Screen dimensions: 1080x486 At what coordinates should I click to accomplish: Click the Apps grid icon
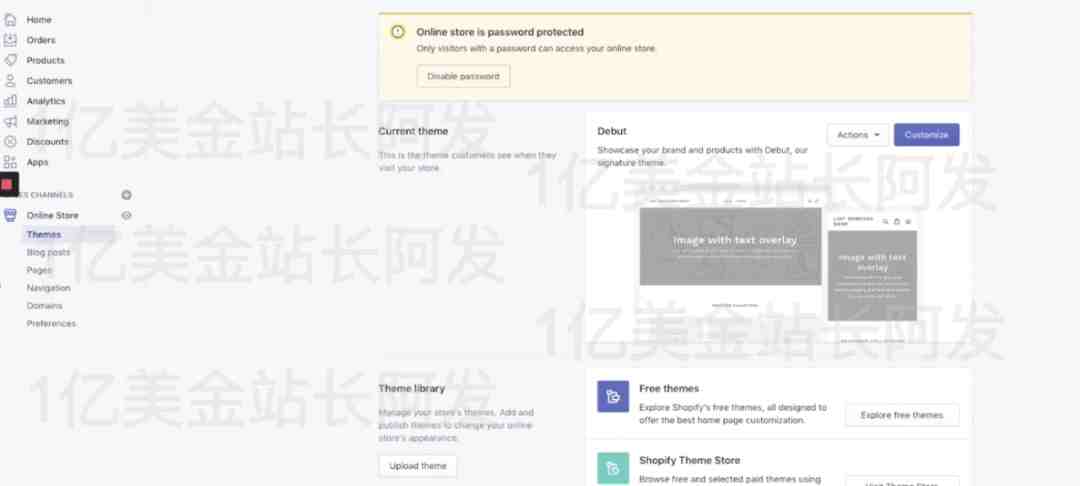click(x=10, y=162)
